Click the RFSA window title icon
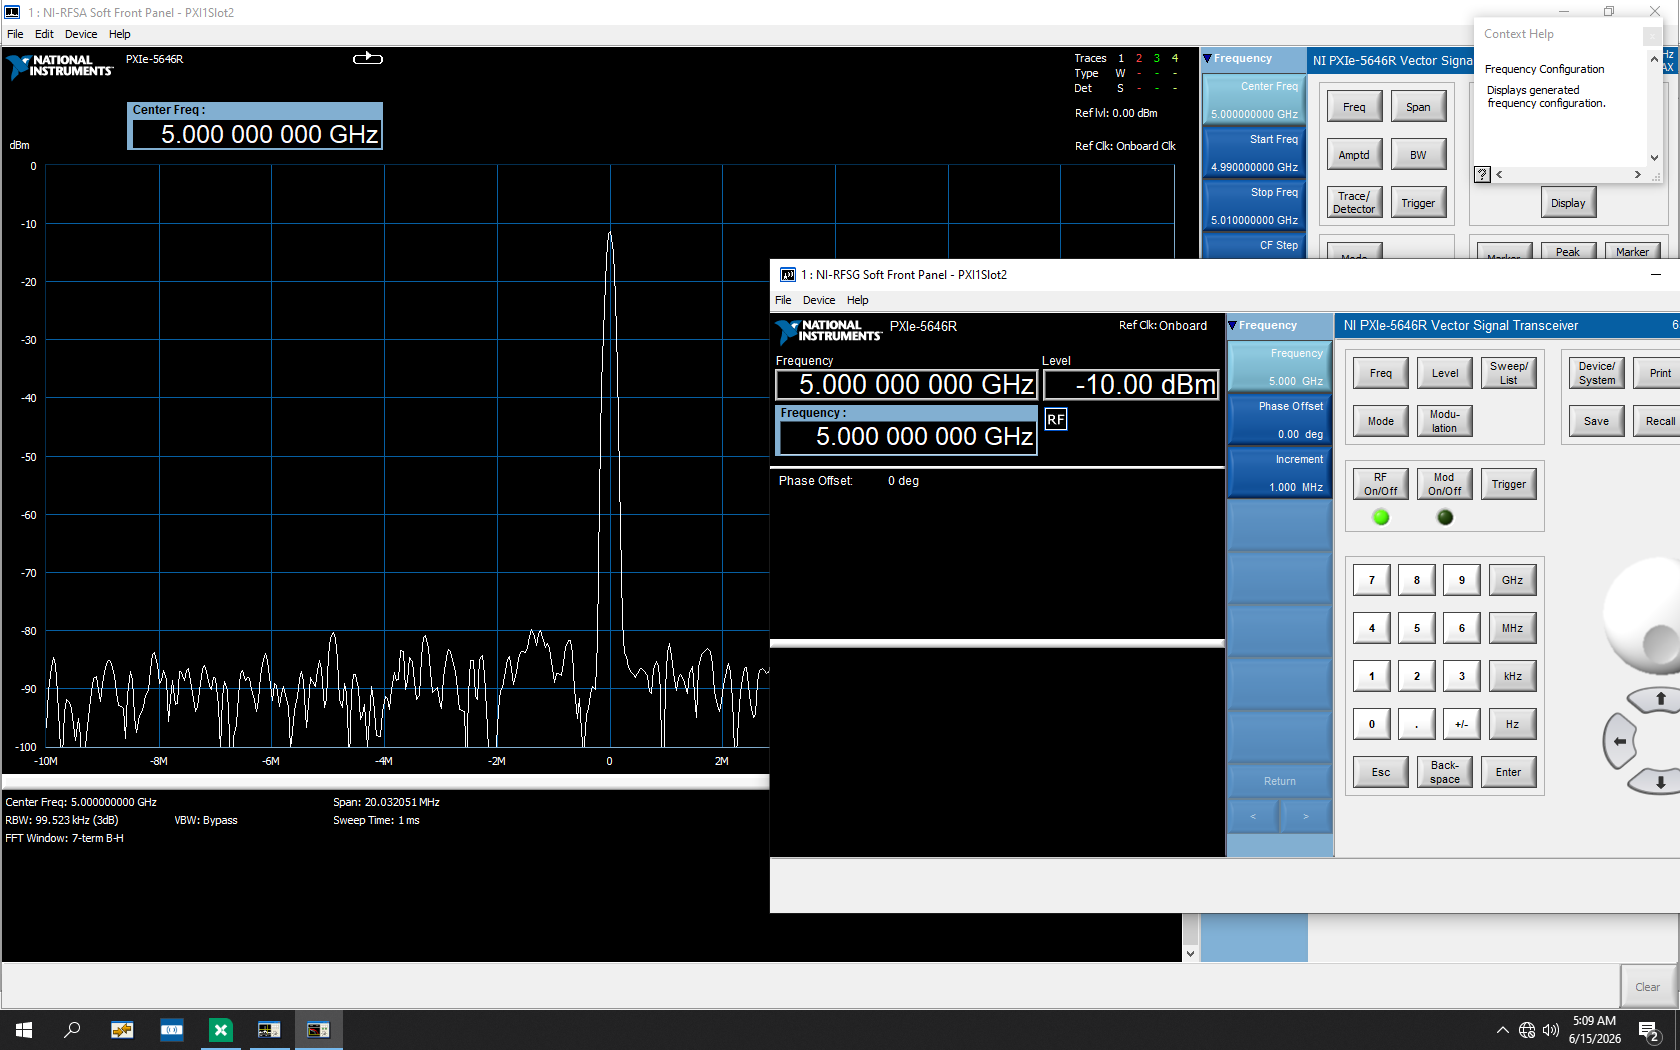Image resolution: width=1680 pixels, height=1050 pixels. coord(12,12)
